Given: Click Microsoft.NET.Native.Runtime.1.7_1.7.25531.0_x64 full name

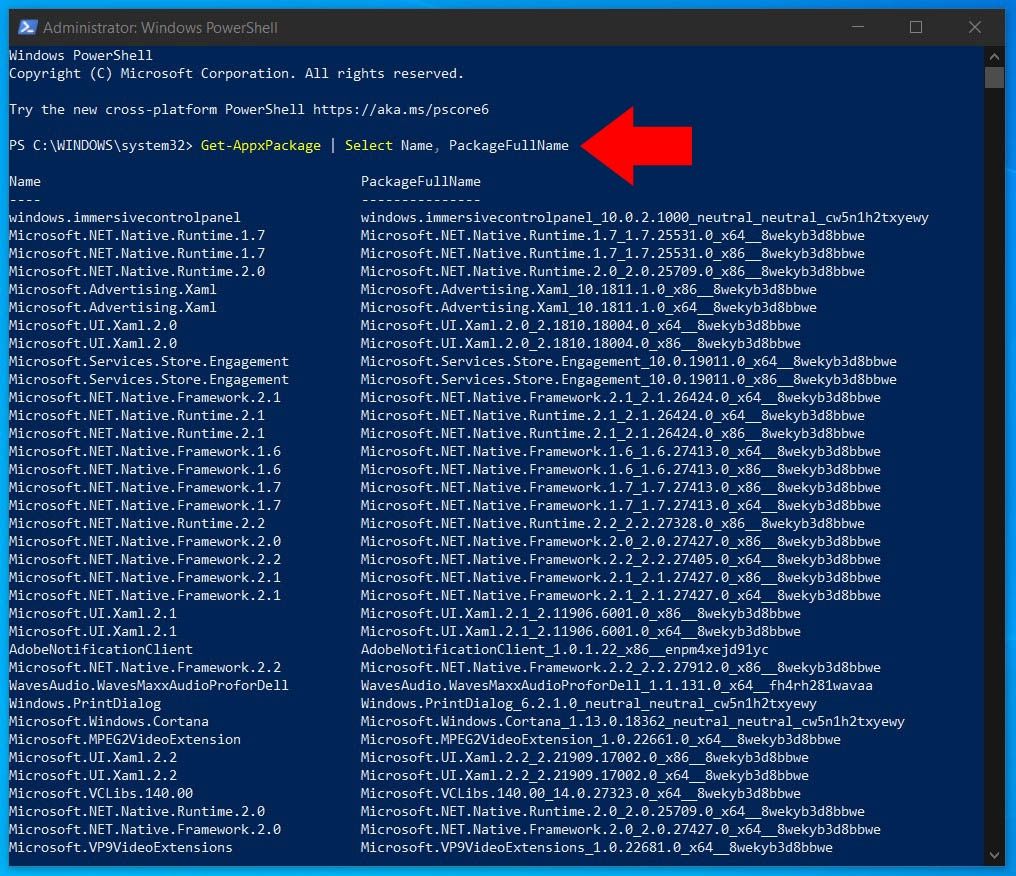Looking at the screenshot, I should tap(613, 235).
